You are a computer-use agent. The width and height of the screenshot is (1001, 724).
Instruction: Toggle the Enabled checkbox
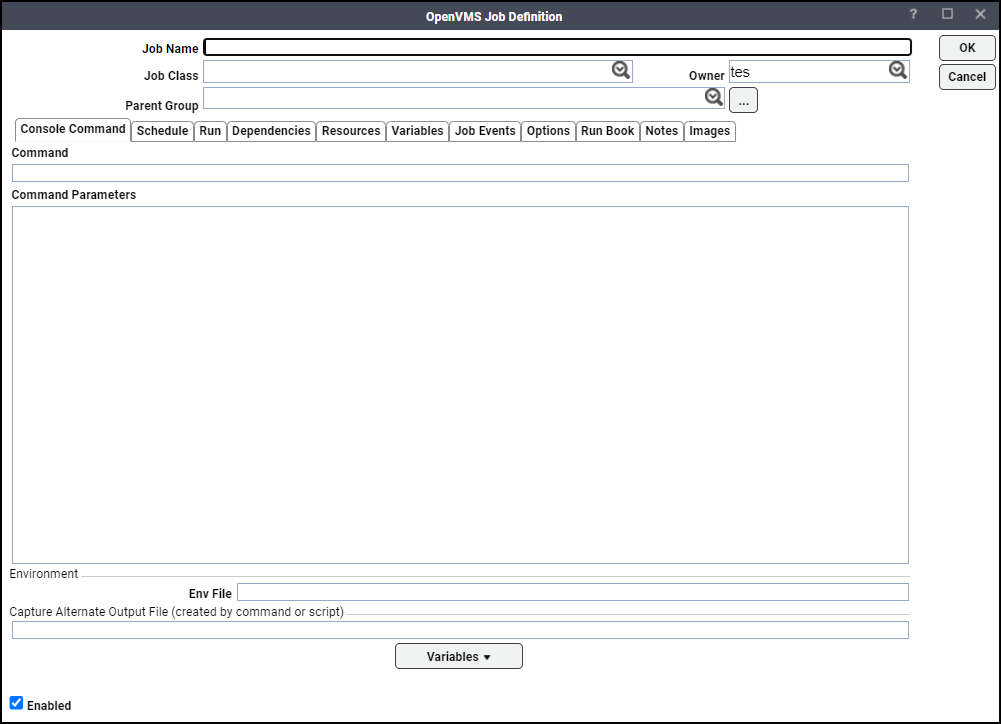16,703
